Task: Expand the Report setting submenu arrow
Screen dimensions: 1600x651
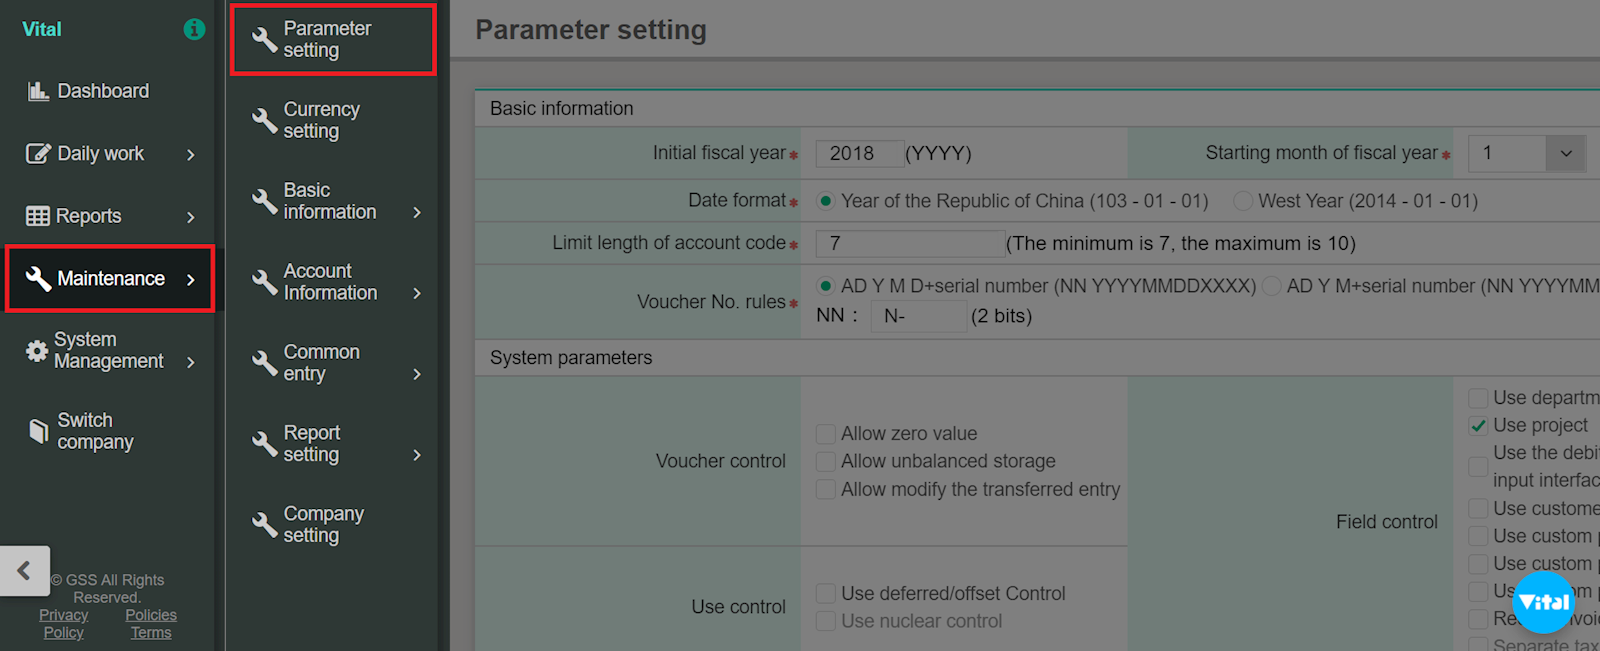Action: (417, 455)
